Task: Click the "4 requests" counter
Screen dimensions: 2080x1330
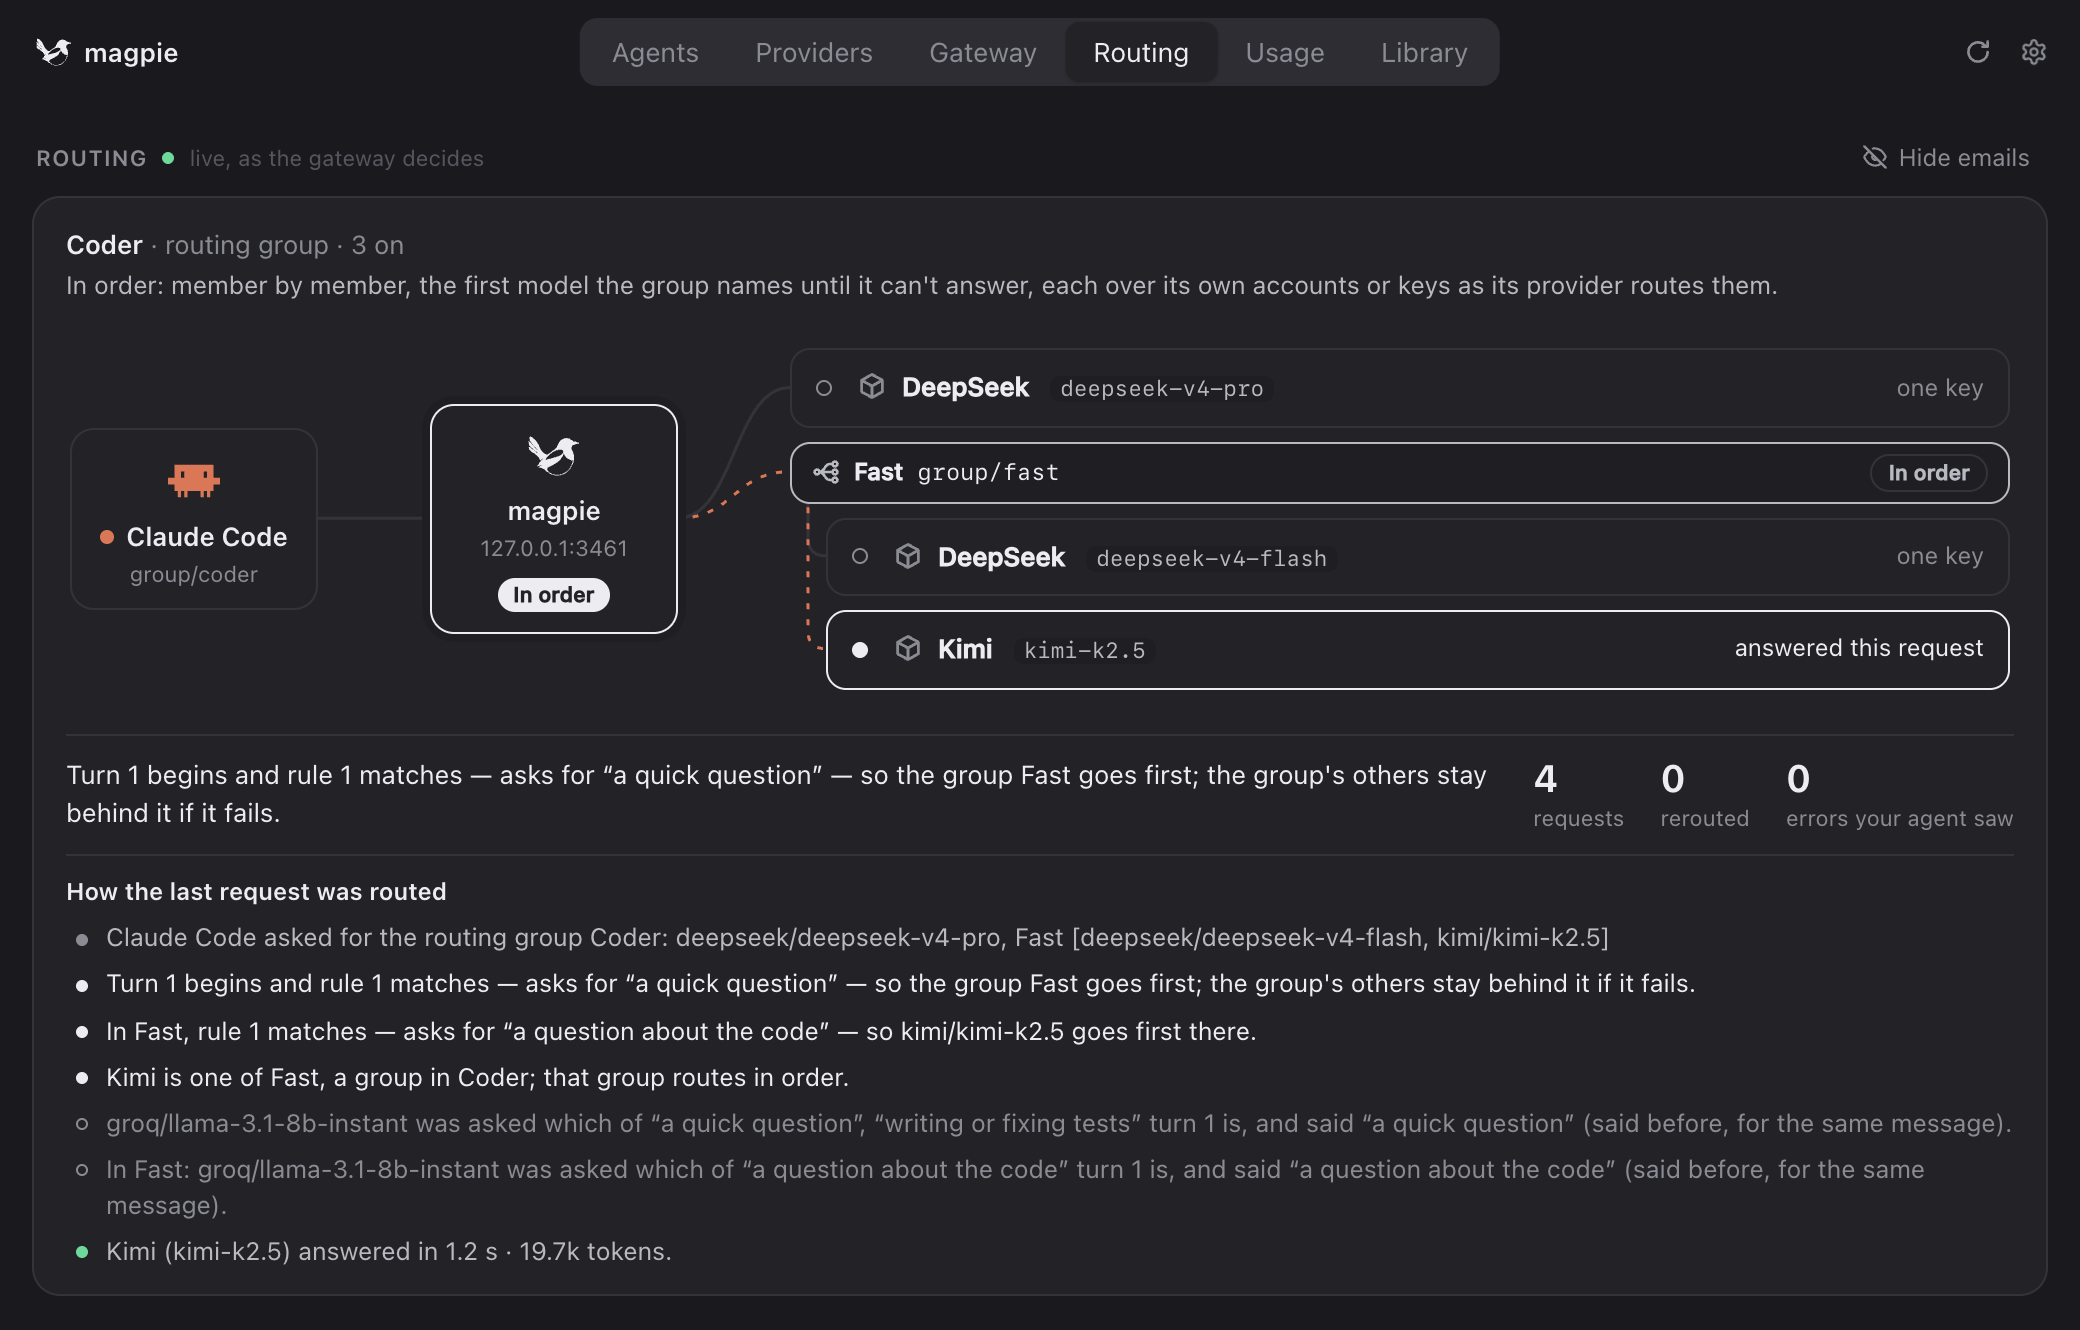Action: pyautogui.click(x=1578, y=795)
